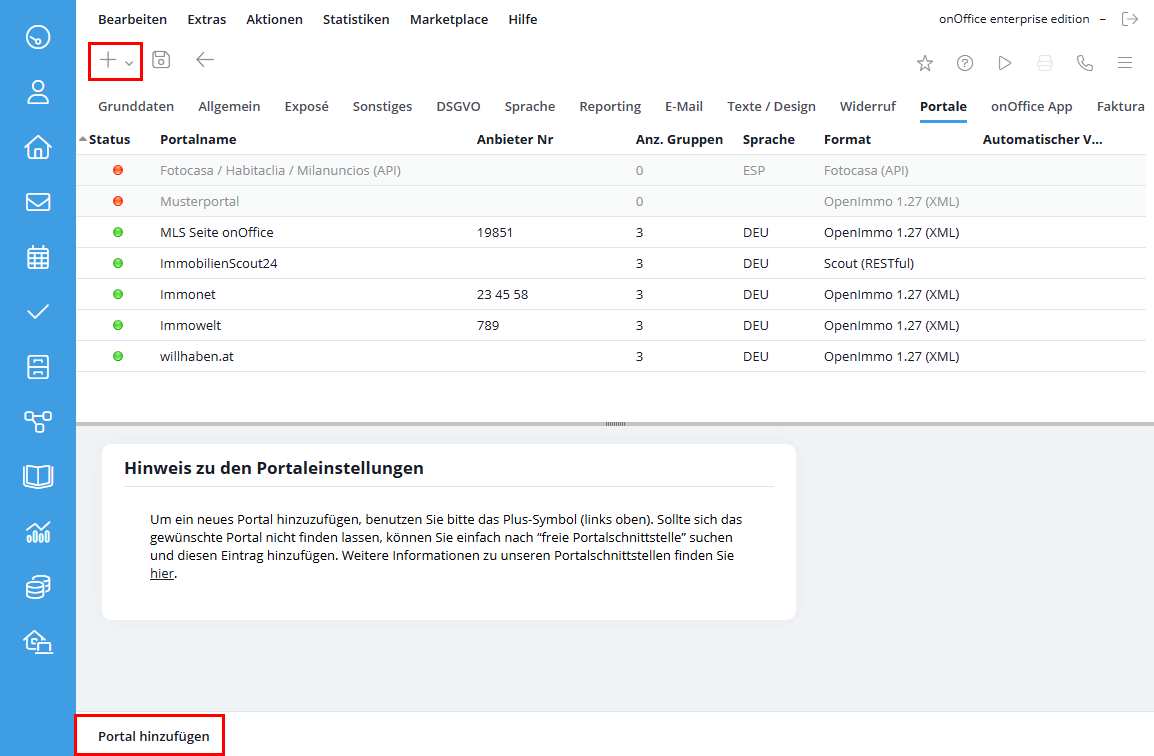Select the Immonet portal row
1154x756 pixels.
click(x=611, y=294)
